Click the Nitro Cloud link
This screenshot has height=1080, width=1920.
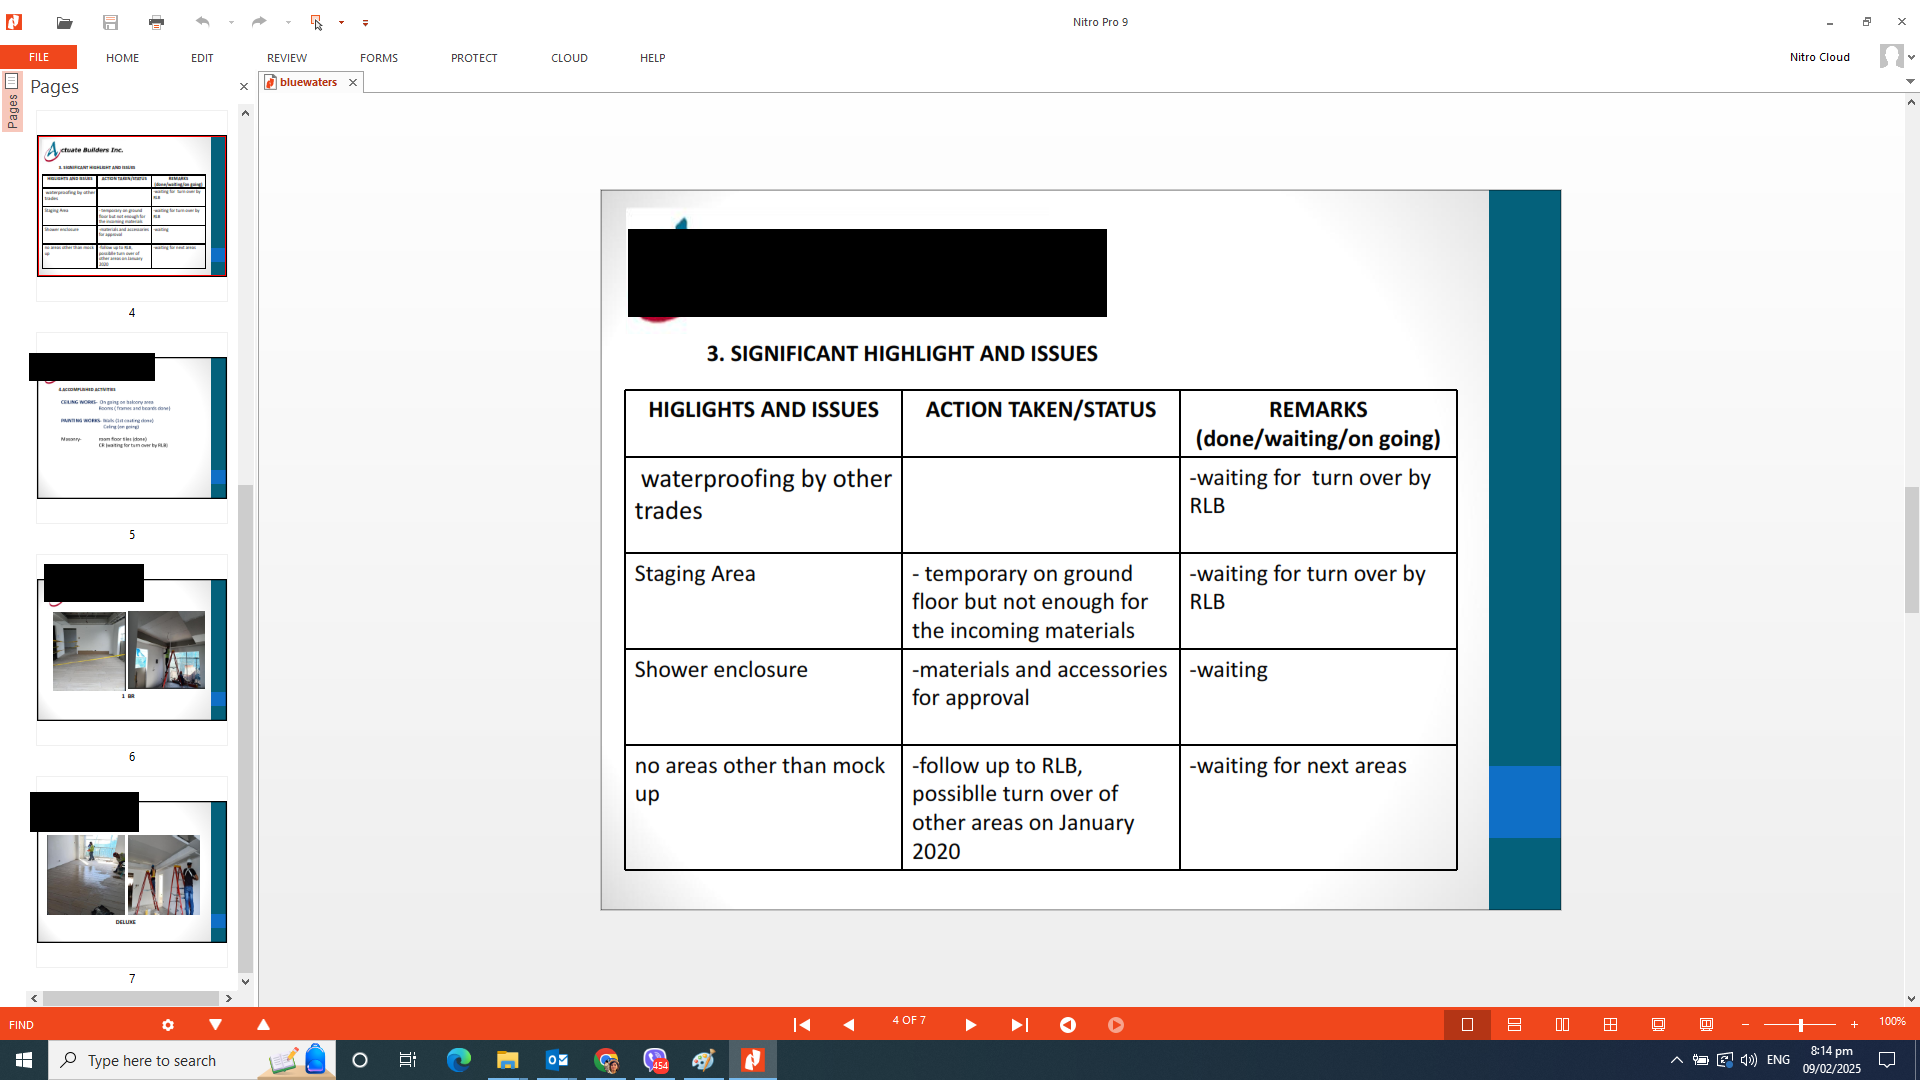coord(1819,58)
